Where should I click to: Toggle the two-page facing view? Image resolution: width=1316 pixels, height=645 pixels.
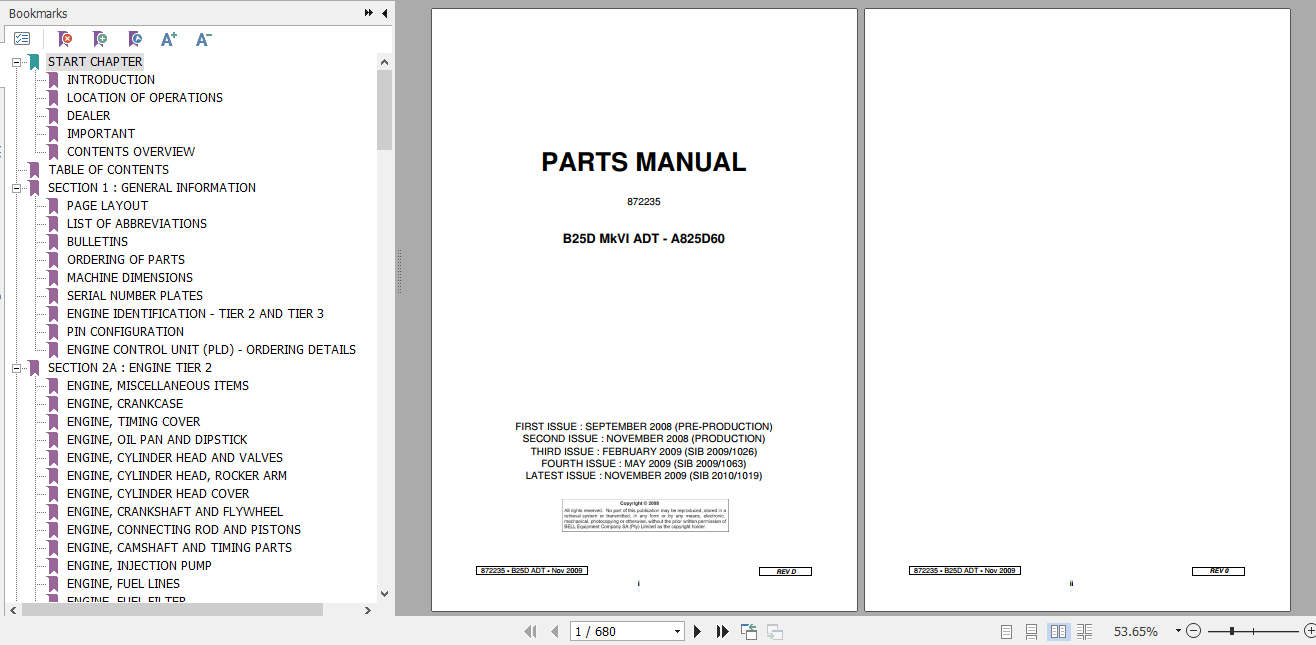(x=1058, y=631)
